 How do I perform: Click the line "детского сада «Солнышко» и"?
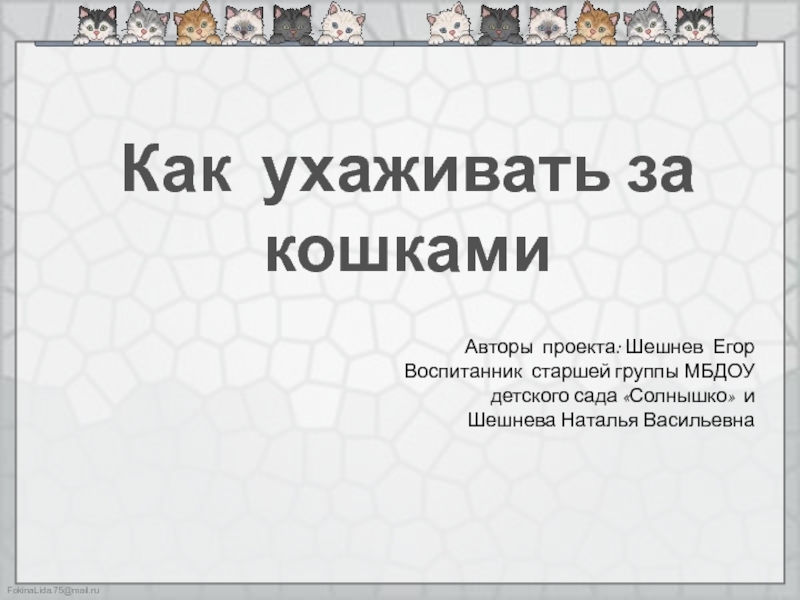click(x=622, y=396)
